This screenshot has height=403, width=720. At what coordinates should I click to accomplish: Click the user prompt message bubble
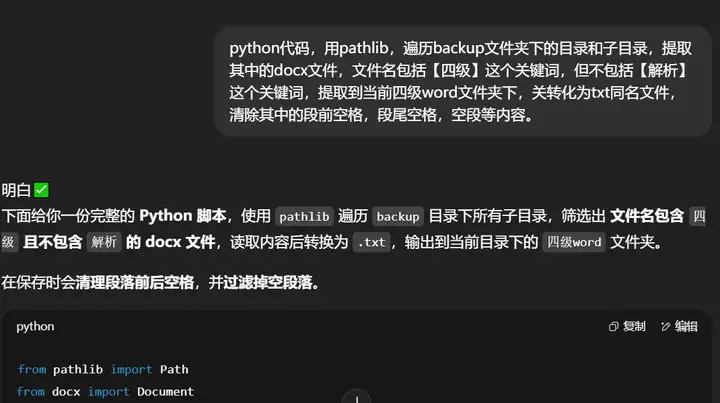coord(463,81)
